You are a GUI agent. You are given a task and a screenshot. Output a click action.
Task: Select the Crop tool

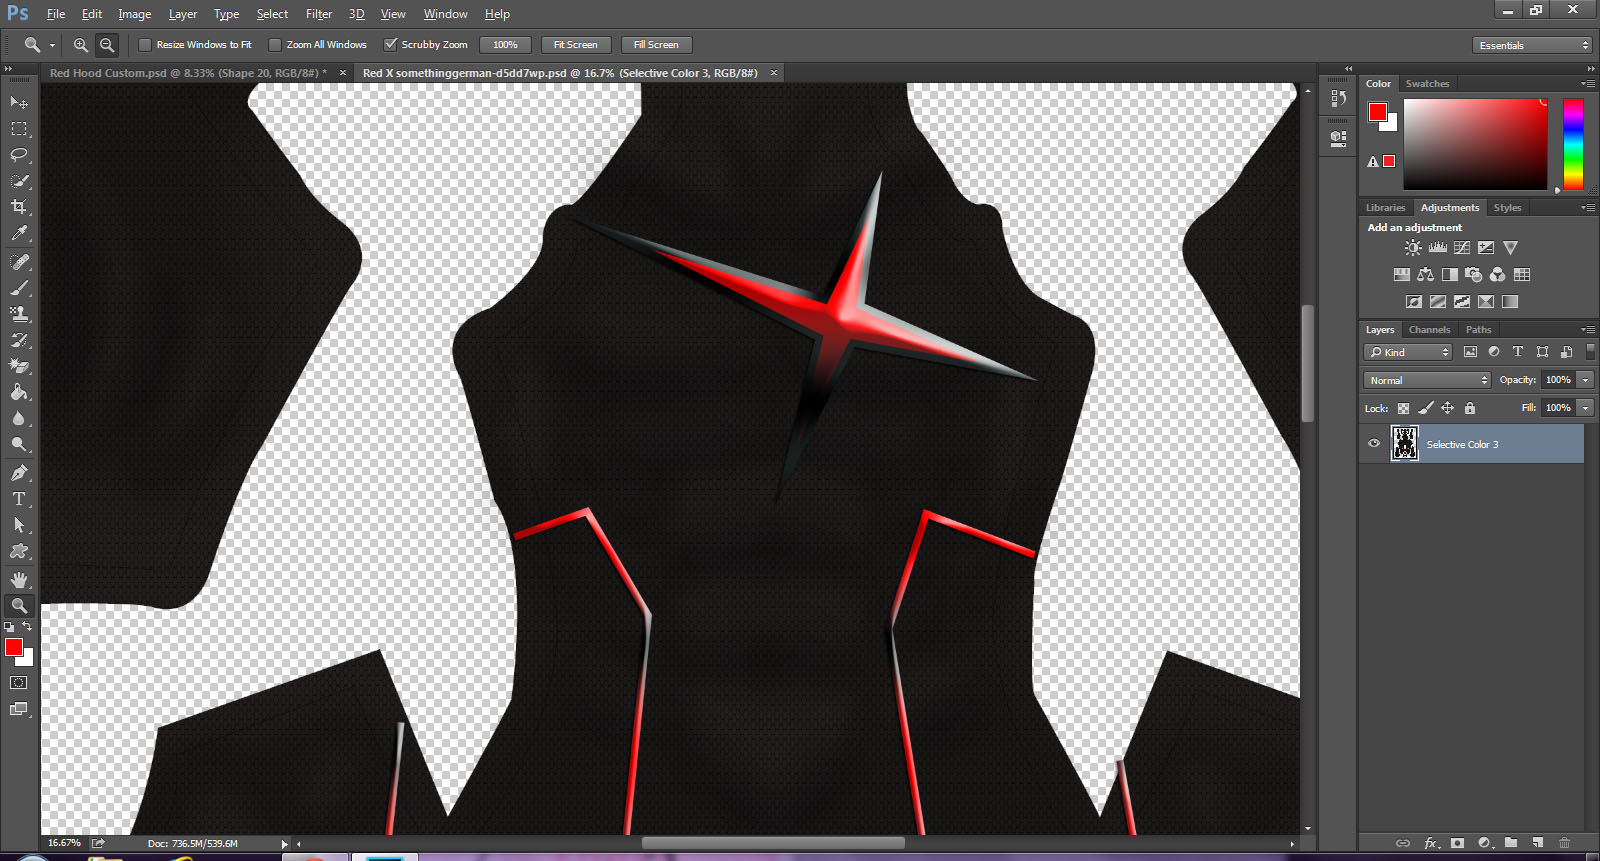pyautogui.click(x=19, y=207)
